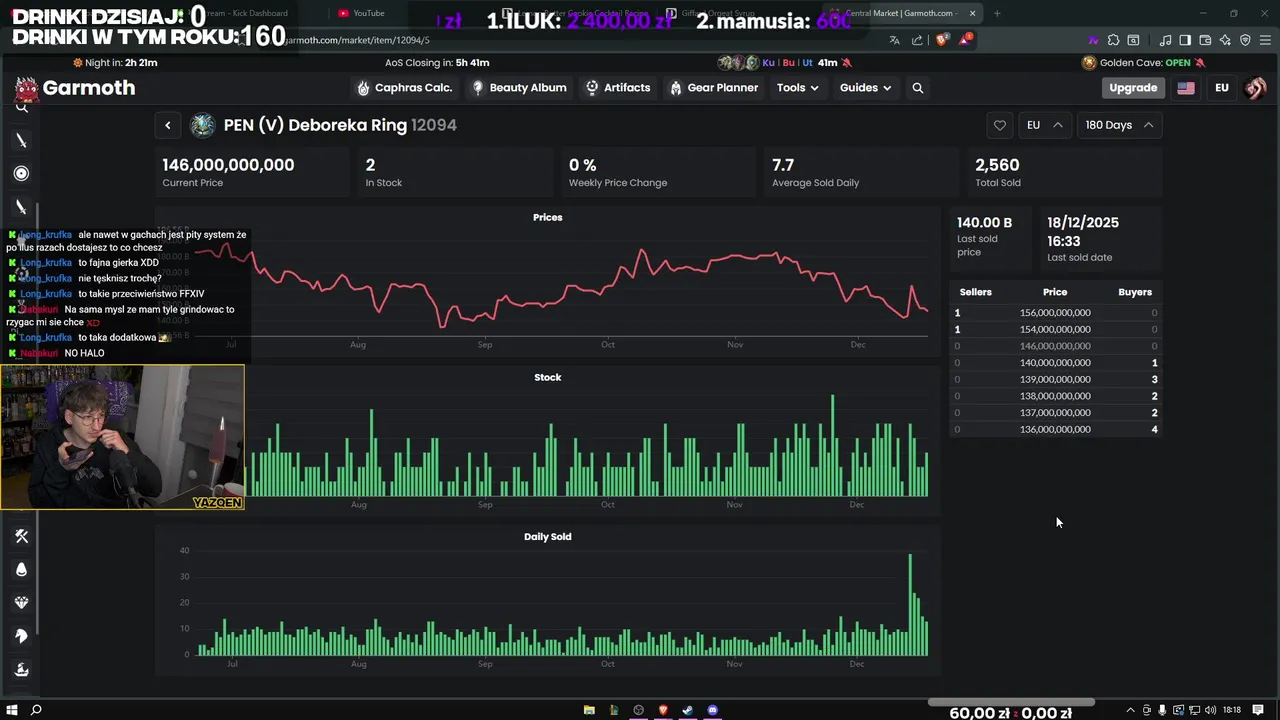Open the Windows notification center icon
This screenshot has height=720, width=1280.
click(1258, 710)
